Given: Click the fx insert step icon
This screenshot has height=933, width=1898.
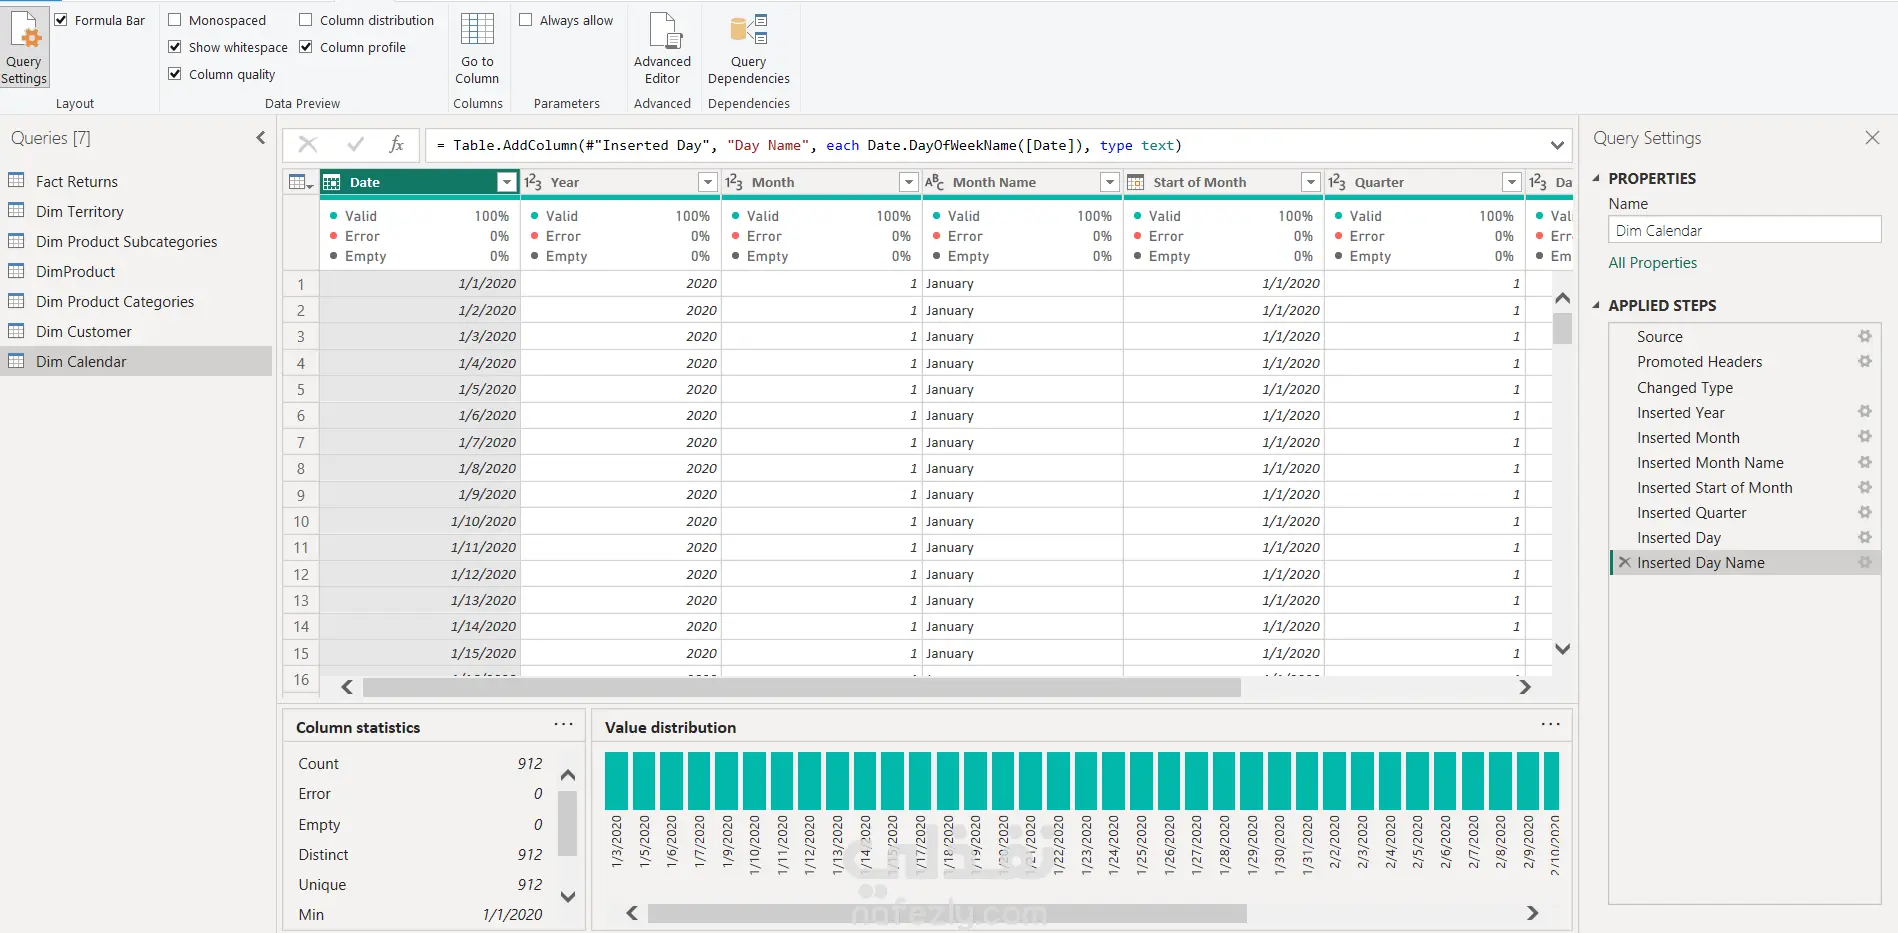Looking at the screenshot, I should click(397, 145).
